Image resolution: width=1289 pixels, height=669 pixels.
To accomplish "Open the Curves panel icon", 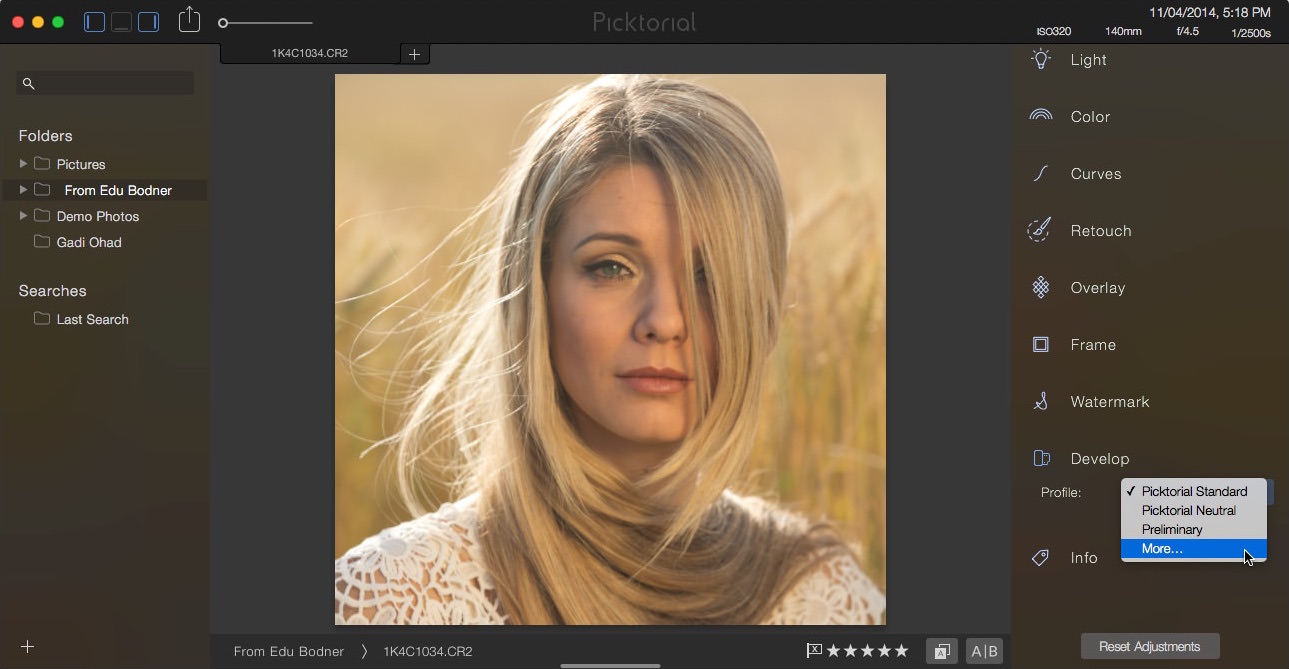I will coord(1041,173).
